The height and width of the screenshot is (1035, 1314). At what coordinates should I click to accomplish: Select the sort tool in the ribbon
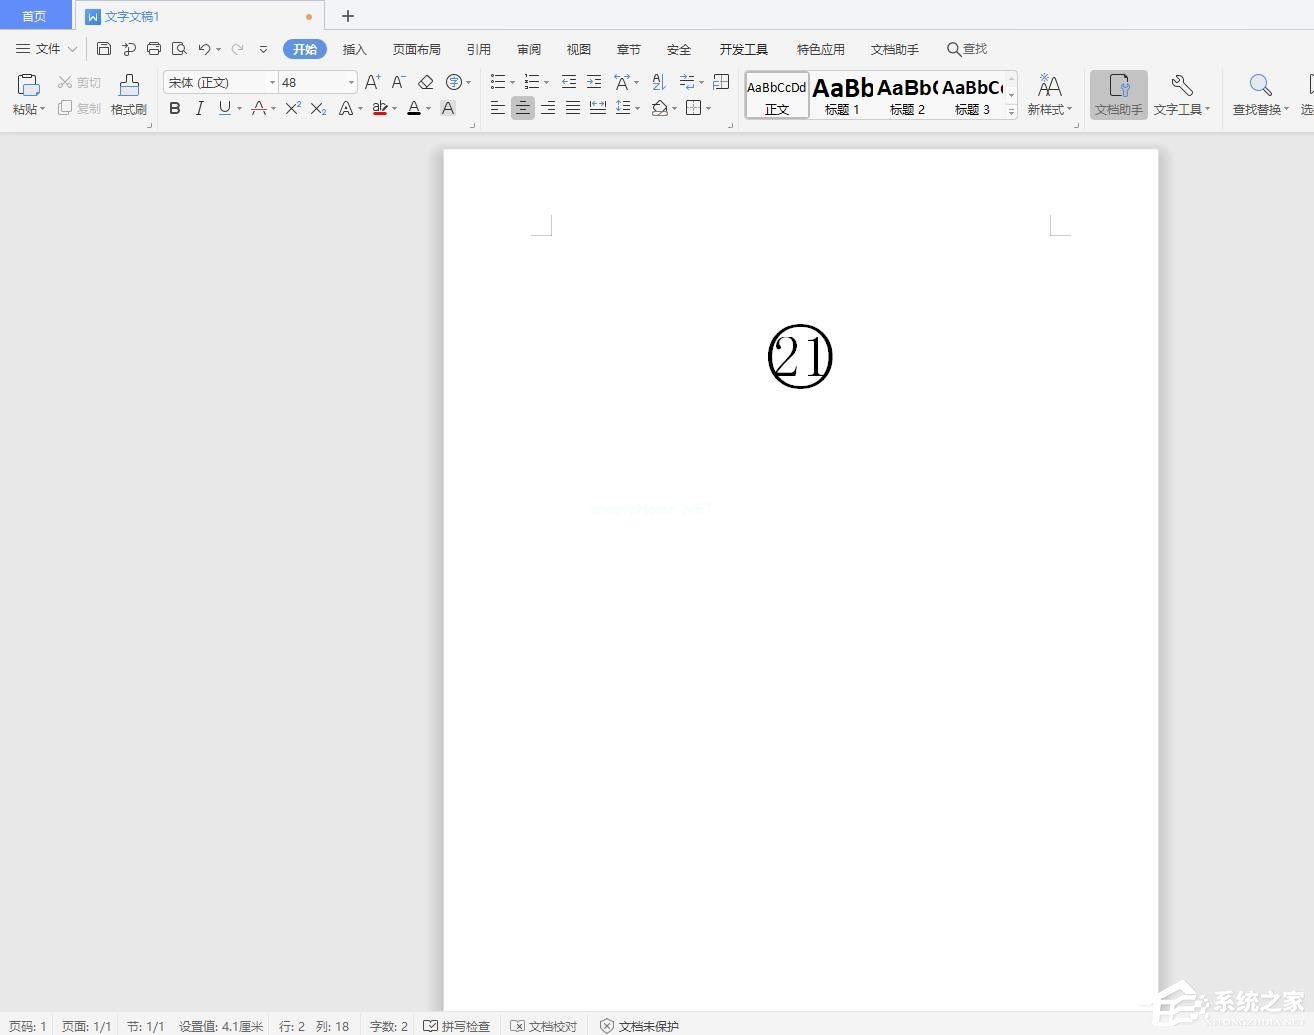point(658,82)
